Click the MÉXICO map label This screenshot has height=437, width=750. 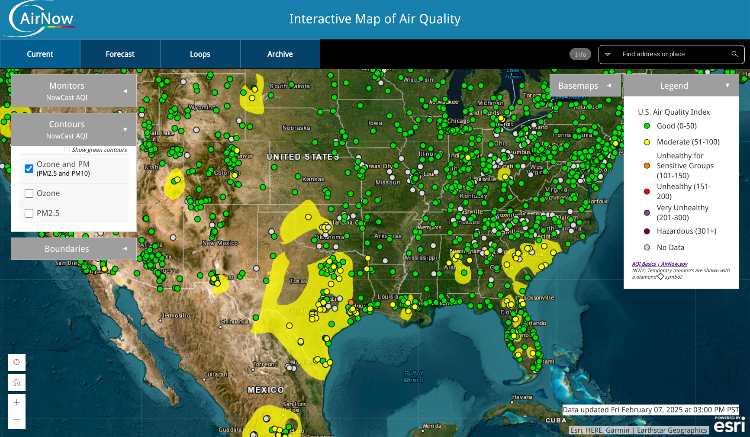(265, 390)
